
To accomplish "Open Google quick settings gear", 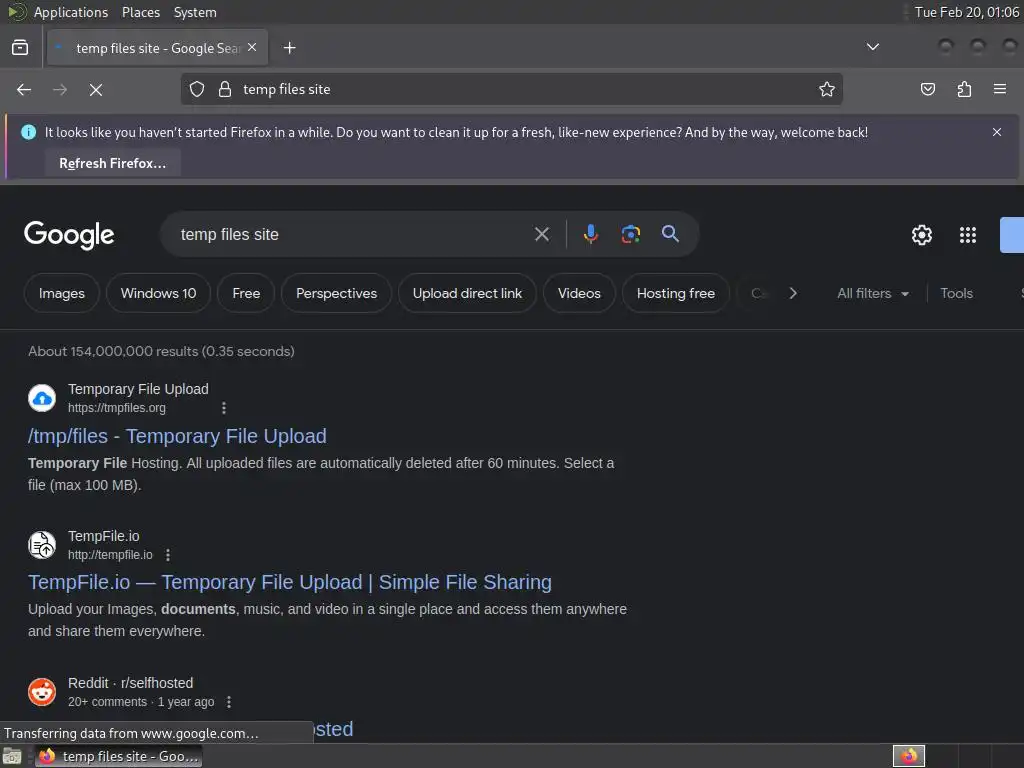I will tap(921, 235).
